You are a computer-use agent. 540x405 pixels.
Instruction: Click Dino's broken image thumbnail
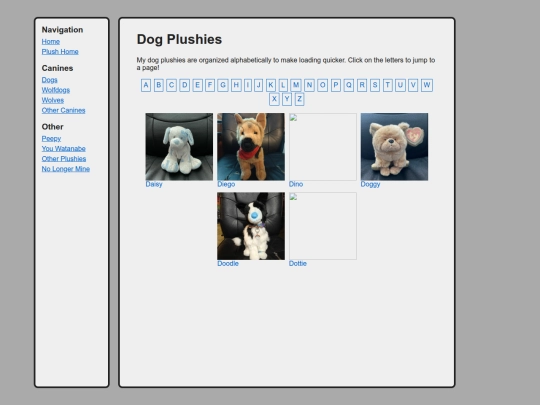[x=323, y=147]
